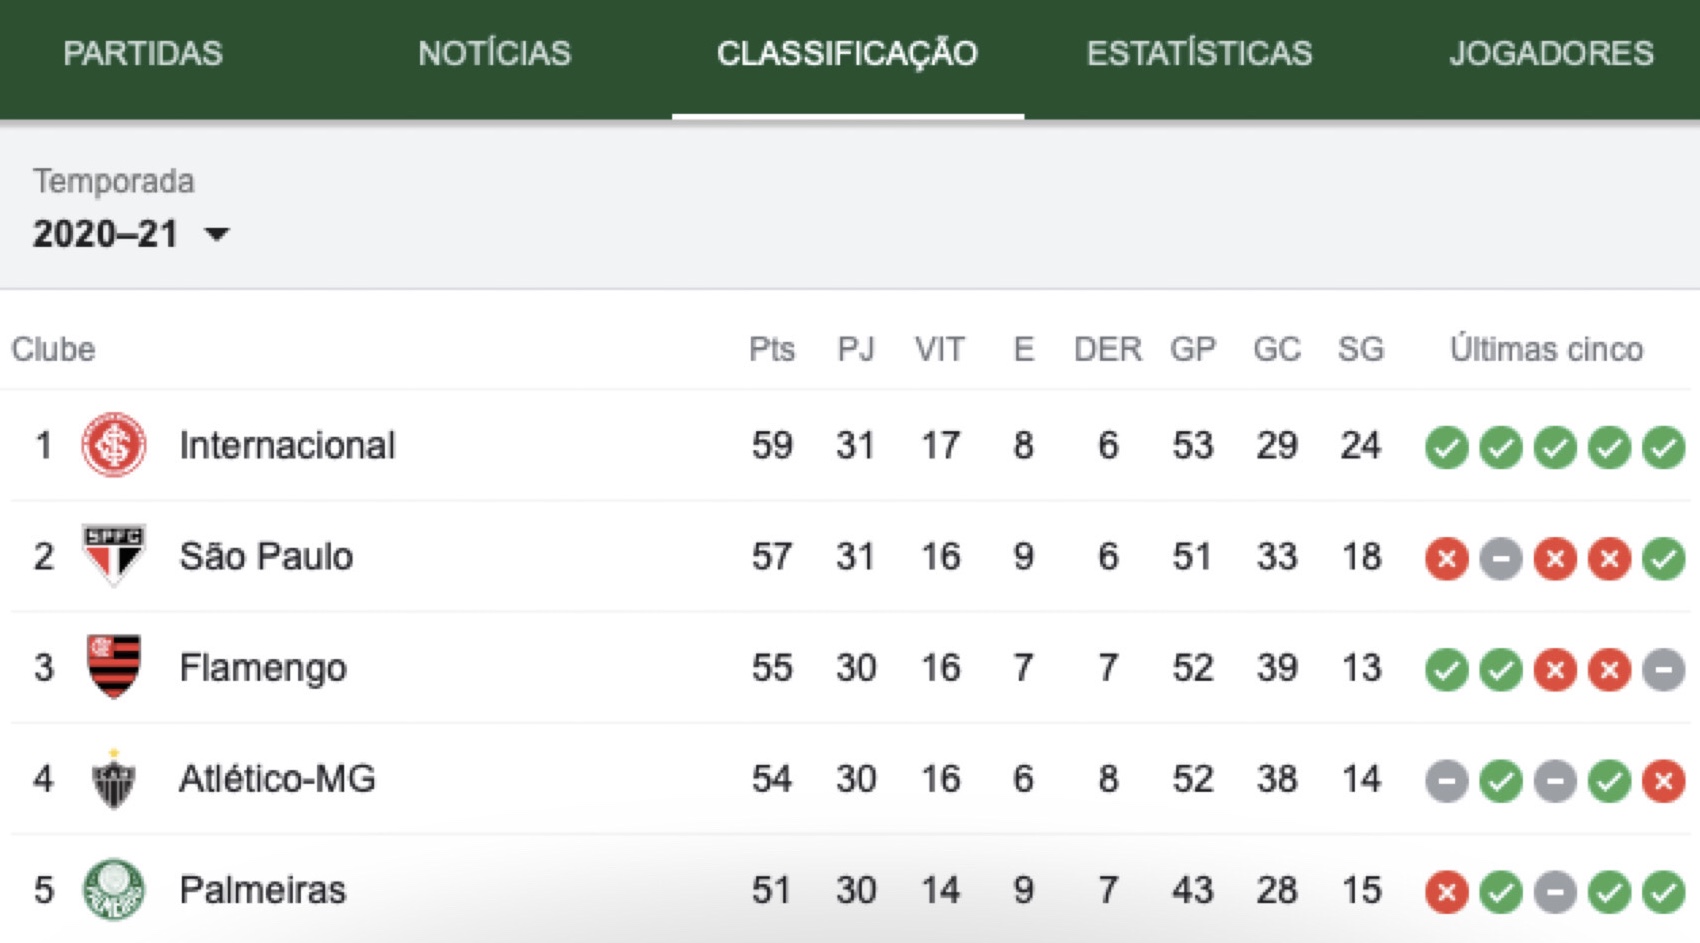Click the Palmeiras club crest

(x=113, y=889)
